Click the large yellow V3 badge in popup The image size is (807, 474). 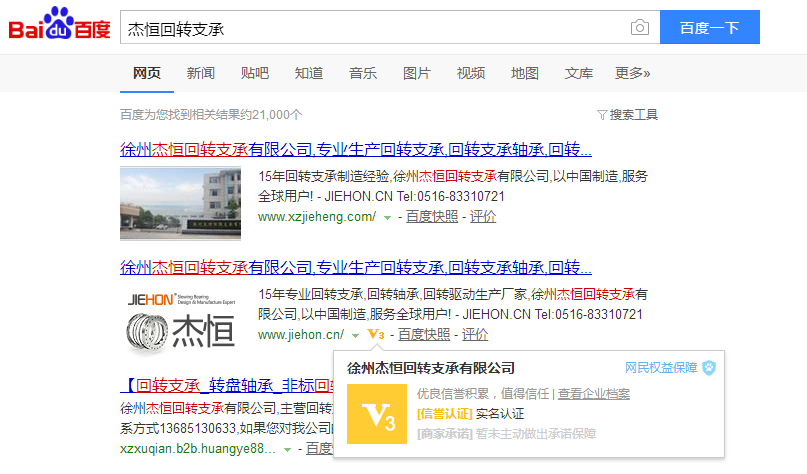point(377,414)
